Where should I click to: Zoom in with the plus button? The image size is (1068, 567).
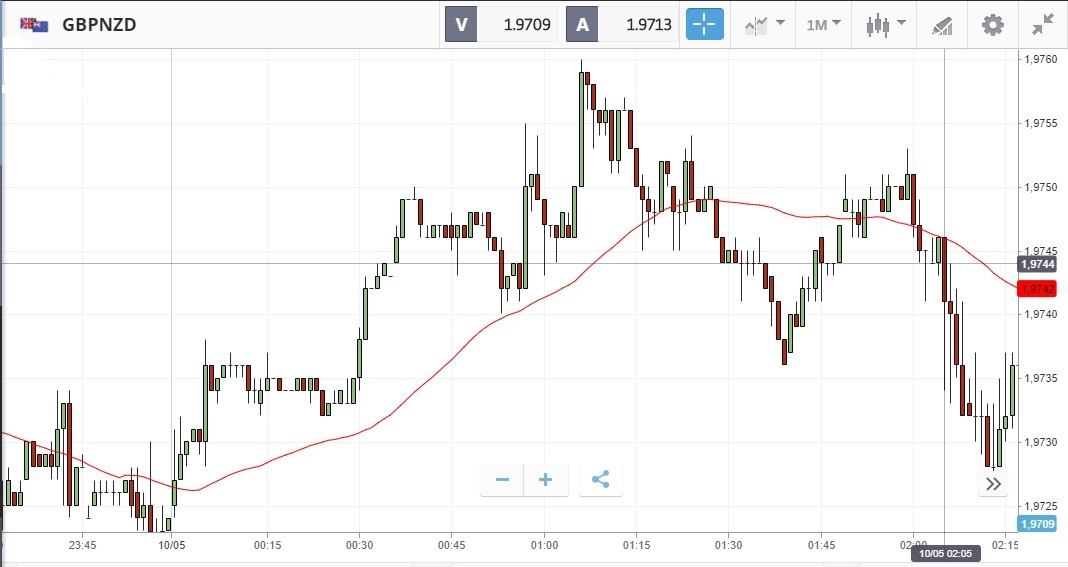pyautogui.click(x=546, y=480)
